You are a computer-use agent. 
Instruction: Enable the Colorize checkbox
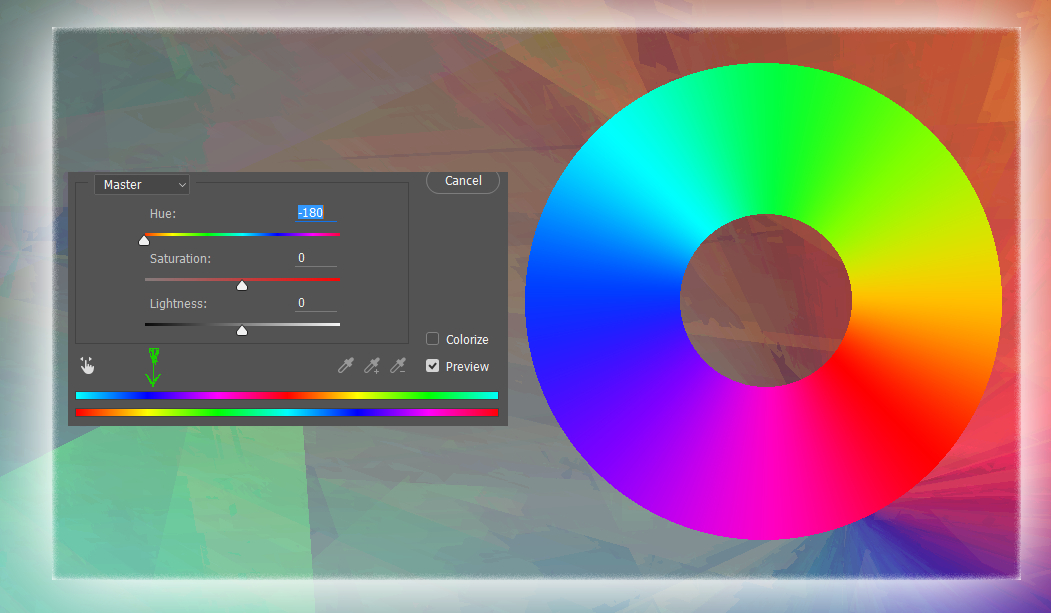[432, 339]
